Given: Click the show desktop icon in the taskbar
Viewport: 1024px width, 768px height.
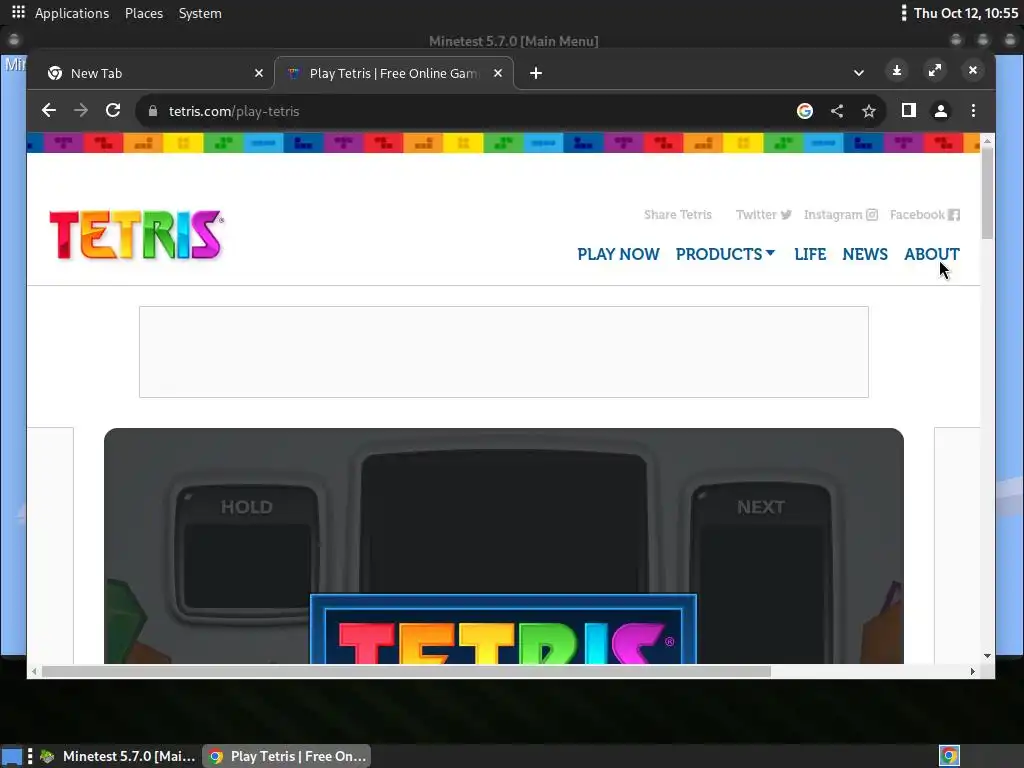Looking at the screenshot, I should 11,756.
